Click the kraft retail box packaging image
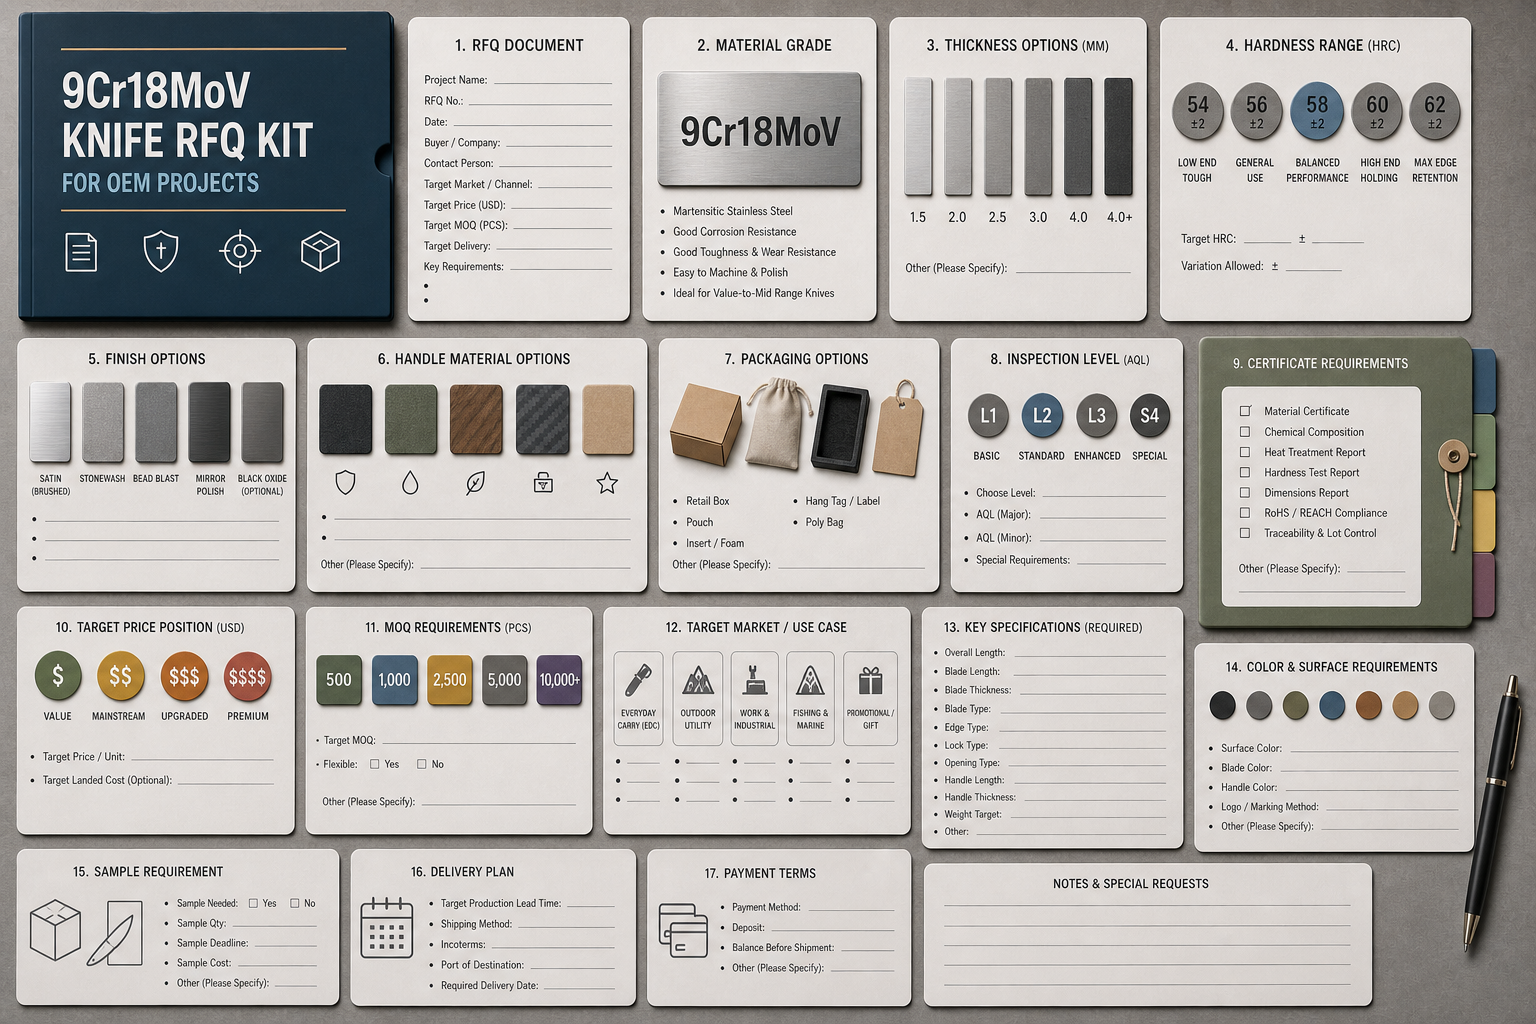This screenshot has height=1024, width=1536. (x=706, y=424)
